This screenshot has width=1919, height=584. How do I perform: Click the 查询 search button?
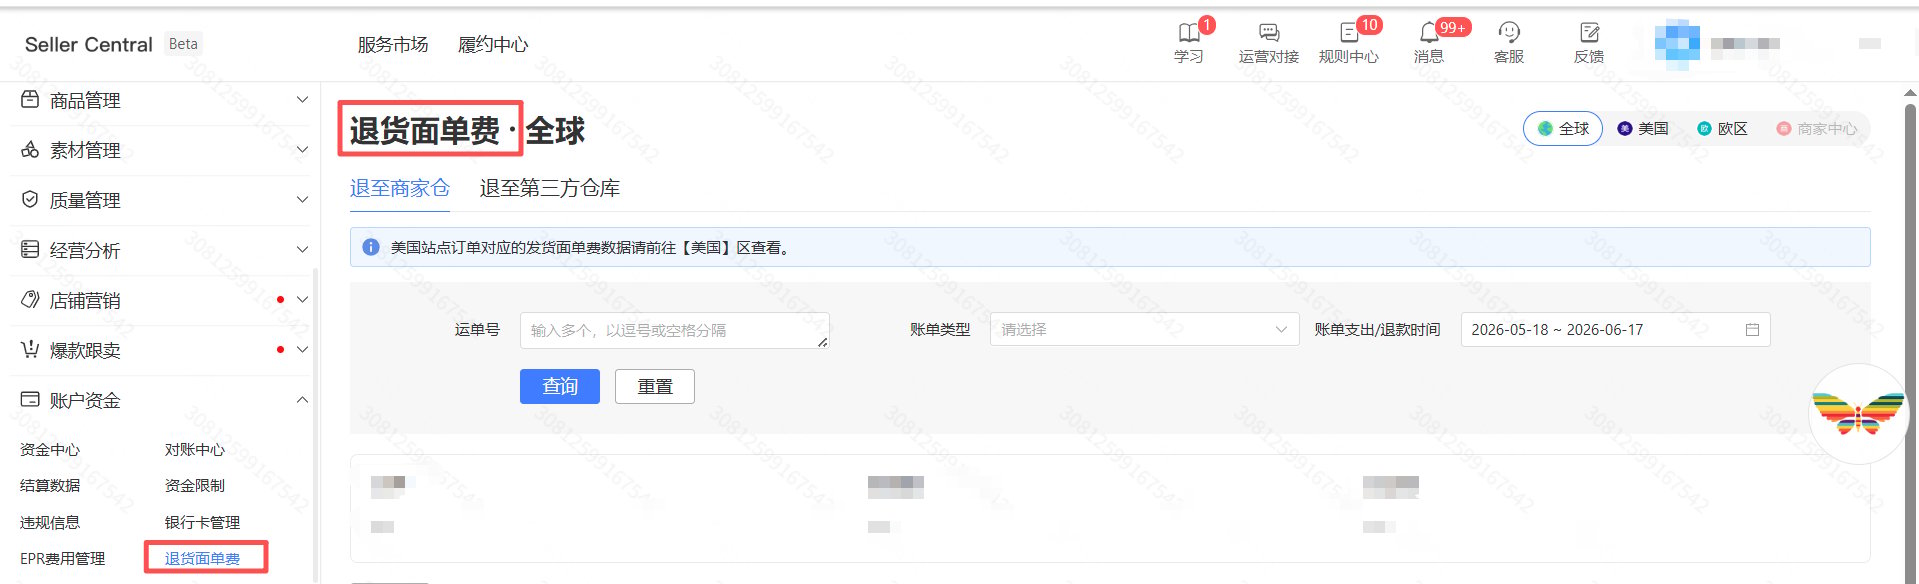560,386
